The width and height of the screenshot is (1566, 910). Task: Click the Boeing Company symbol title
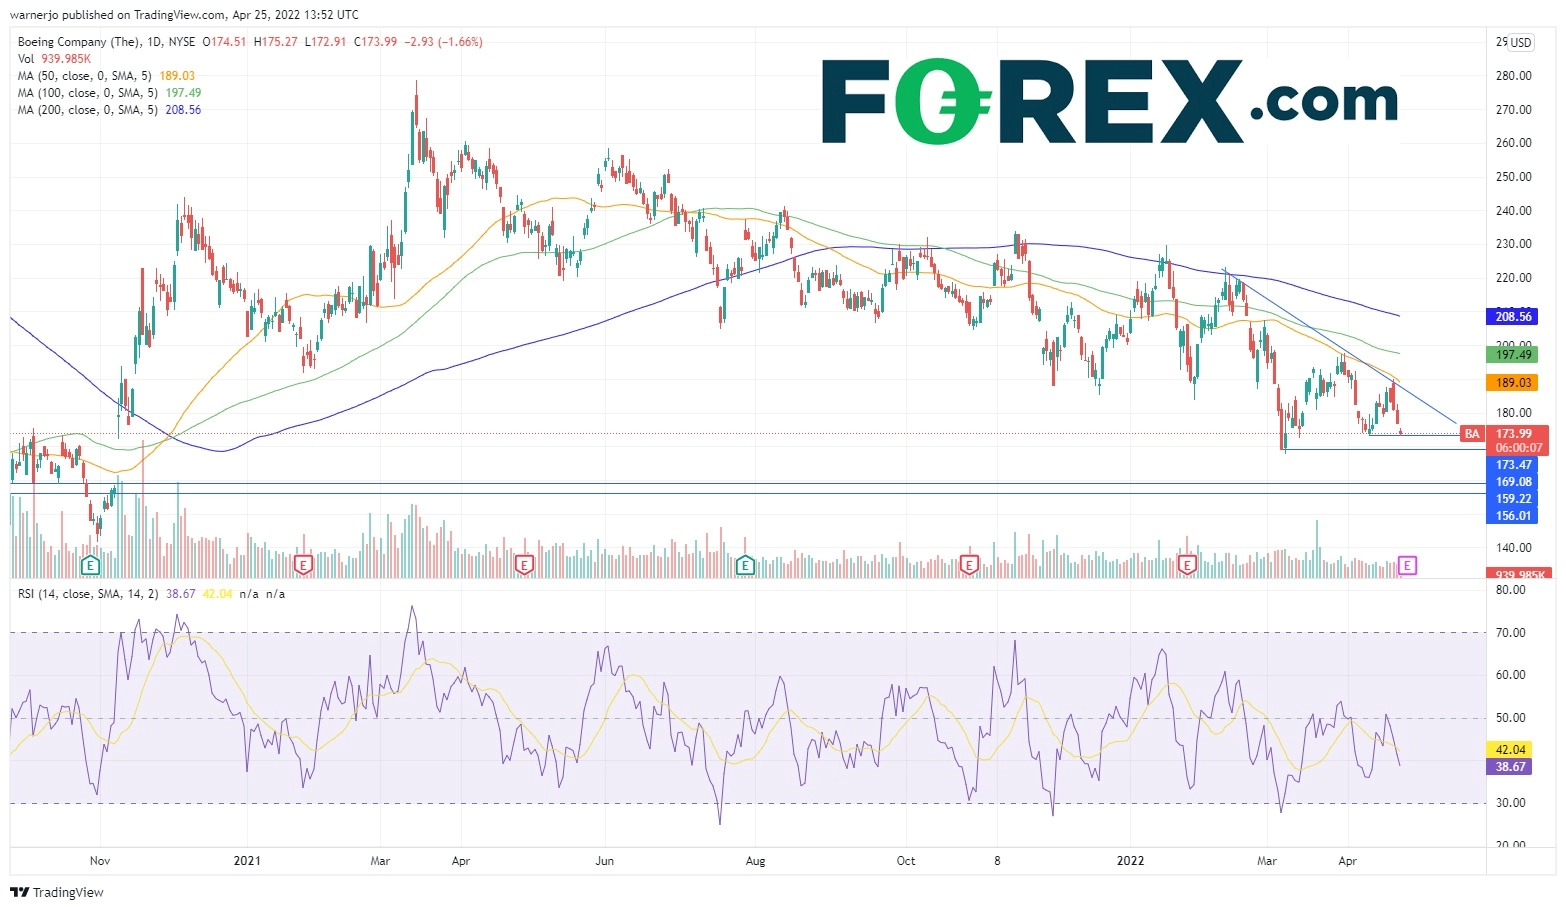pos(79,42)
